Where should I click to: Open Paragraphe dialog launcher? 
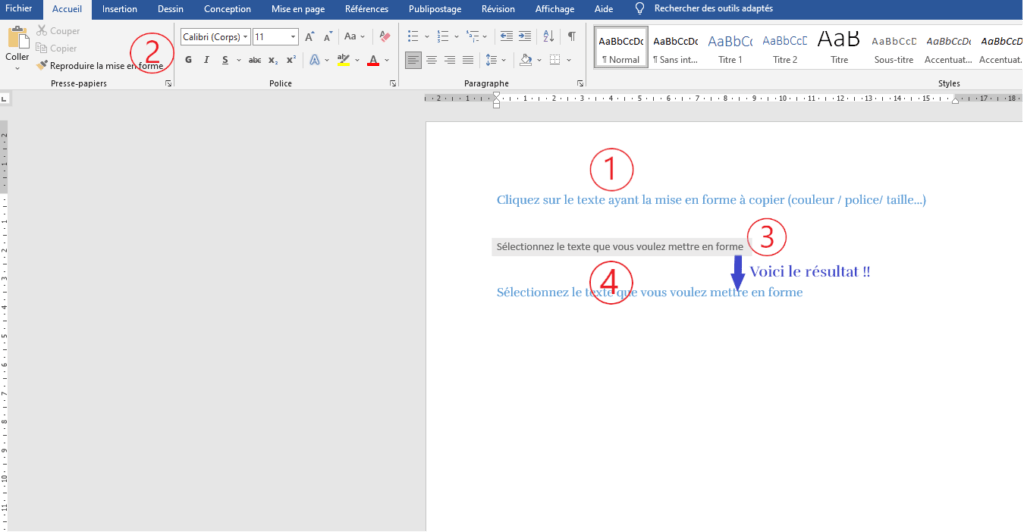(580, 84)
